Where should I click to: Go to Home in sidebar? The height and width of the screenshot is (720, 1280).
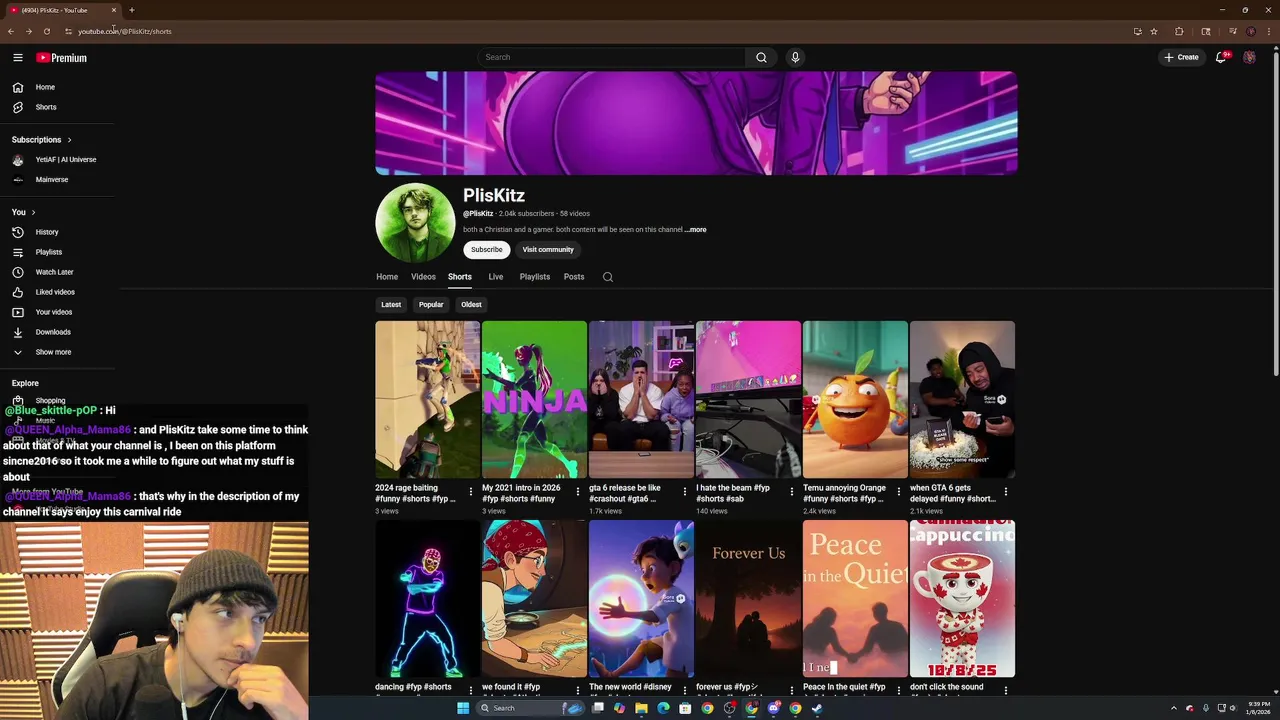click(x=45, y=87)
